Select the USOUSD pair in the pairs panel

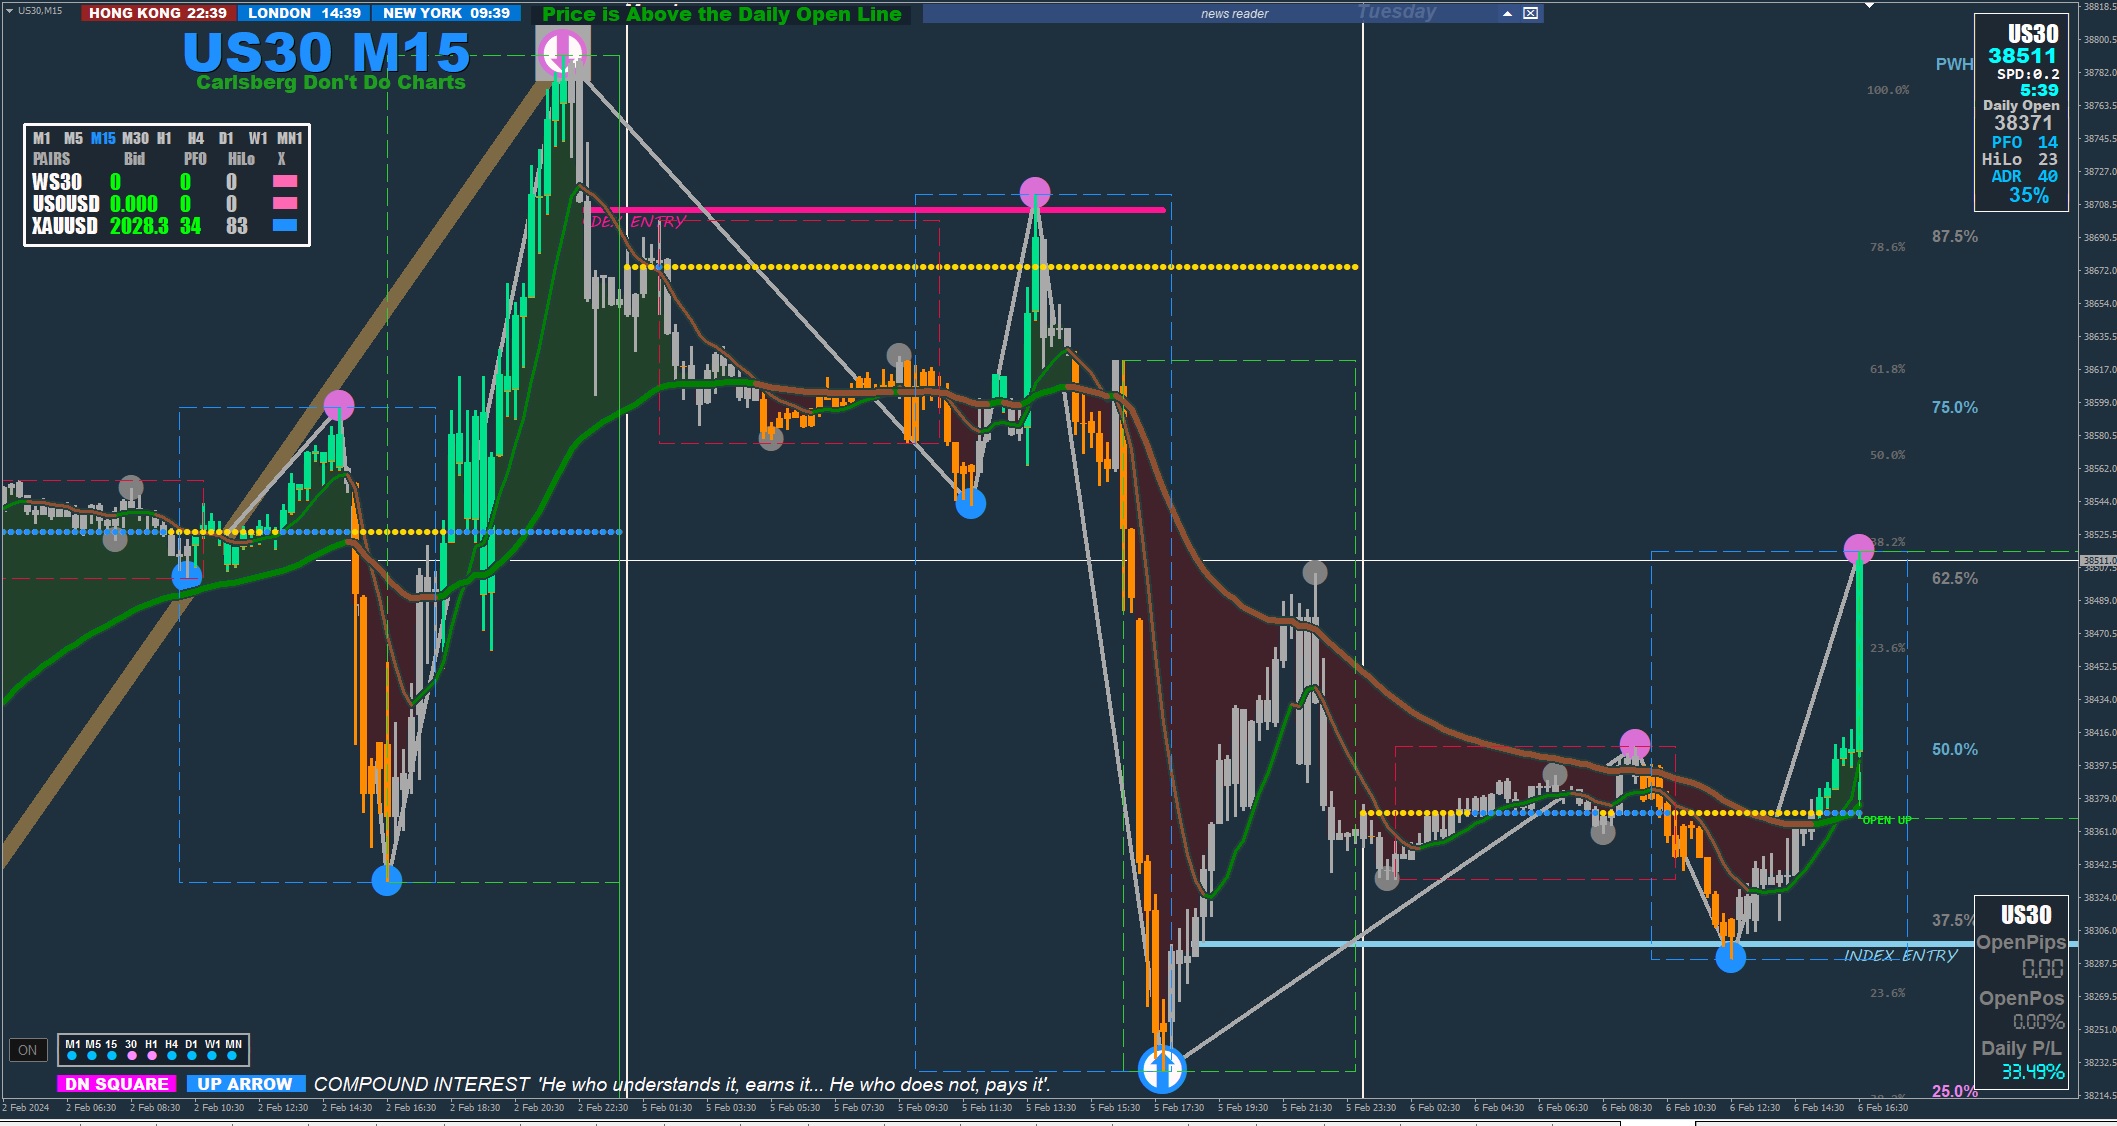(x=66, y=204)
